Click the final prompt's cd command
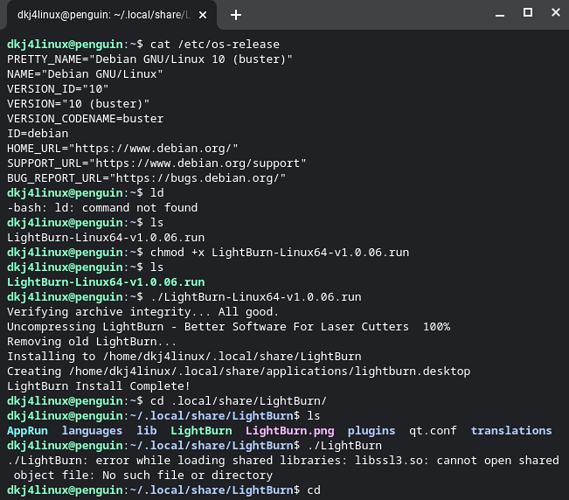The width and height of the screenshot is (569, 500). (x=314, y=491)
